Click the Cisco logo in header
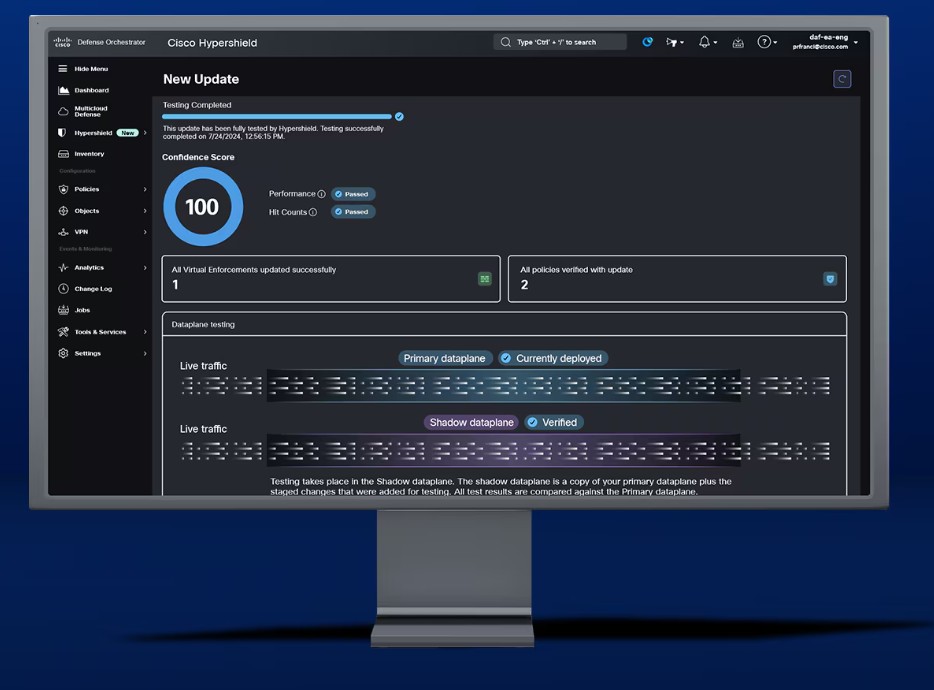Viewport: 934px width, 690px height. tap(62, 42)
